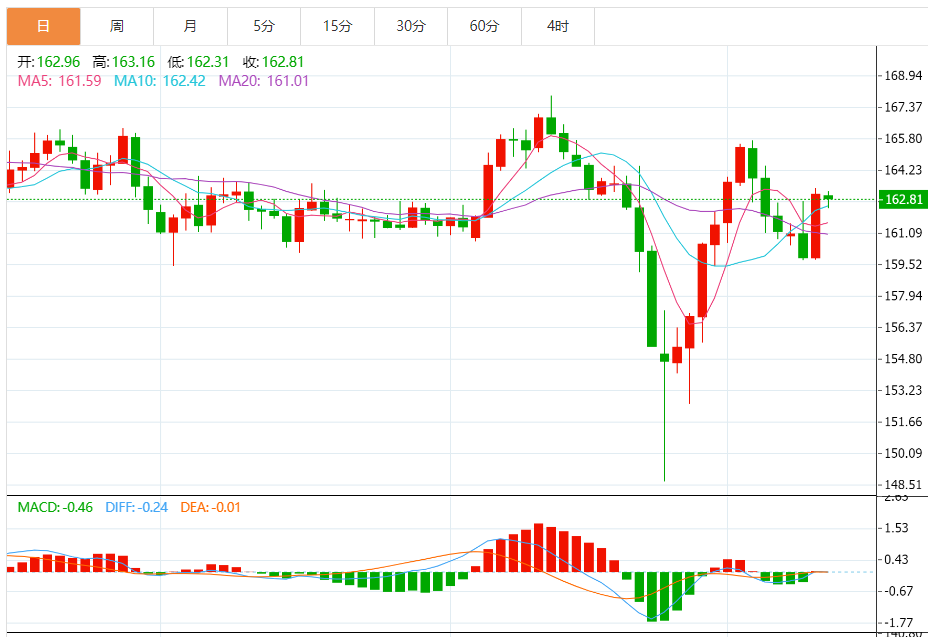Viewport: 928px width, 637px height.
Task: Switch to the 月 monthly tab
Action: (190, 26)
